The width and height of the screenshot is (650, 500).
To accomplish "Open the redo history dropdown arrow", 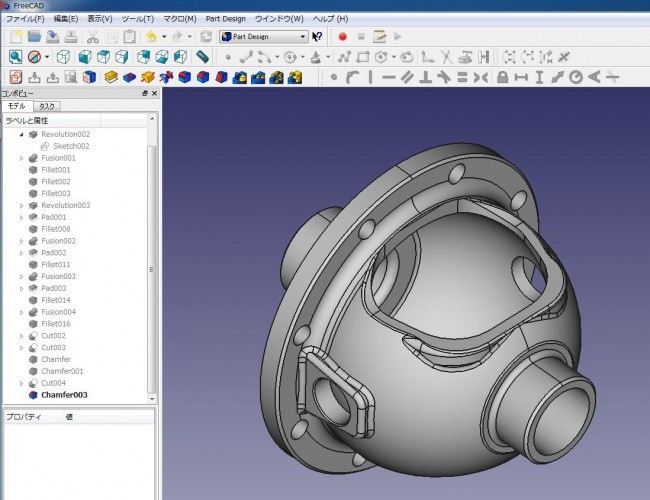I will [189, 37].
